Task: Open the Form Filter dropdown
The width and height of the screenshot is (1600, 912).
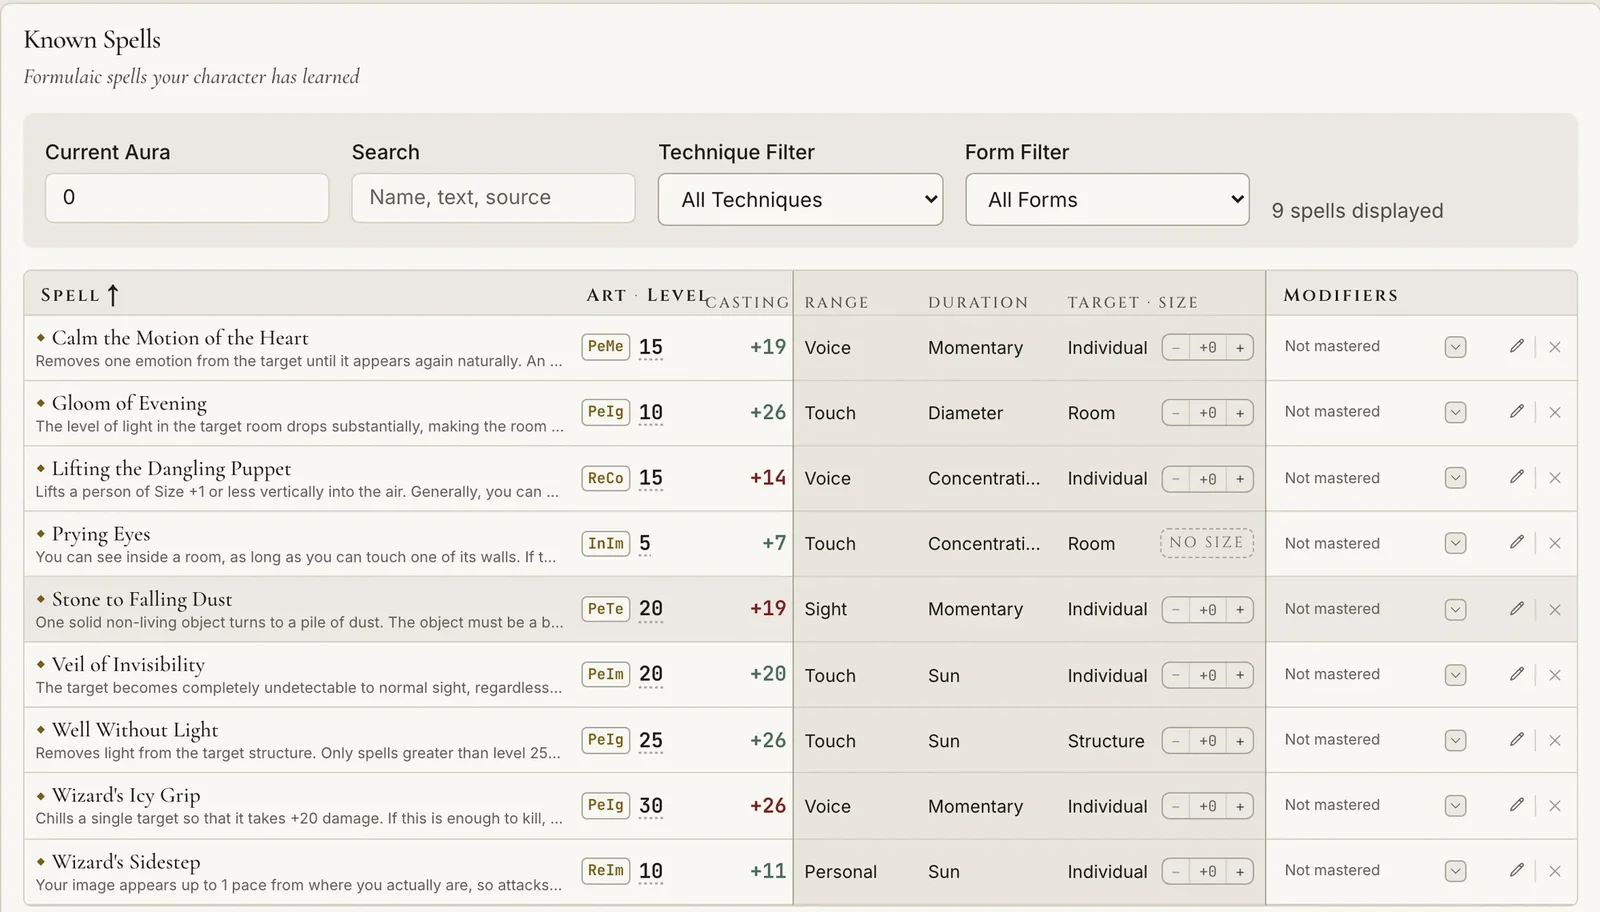Action: (1107, 199)
